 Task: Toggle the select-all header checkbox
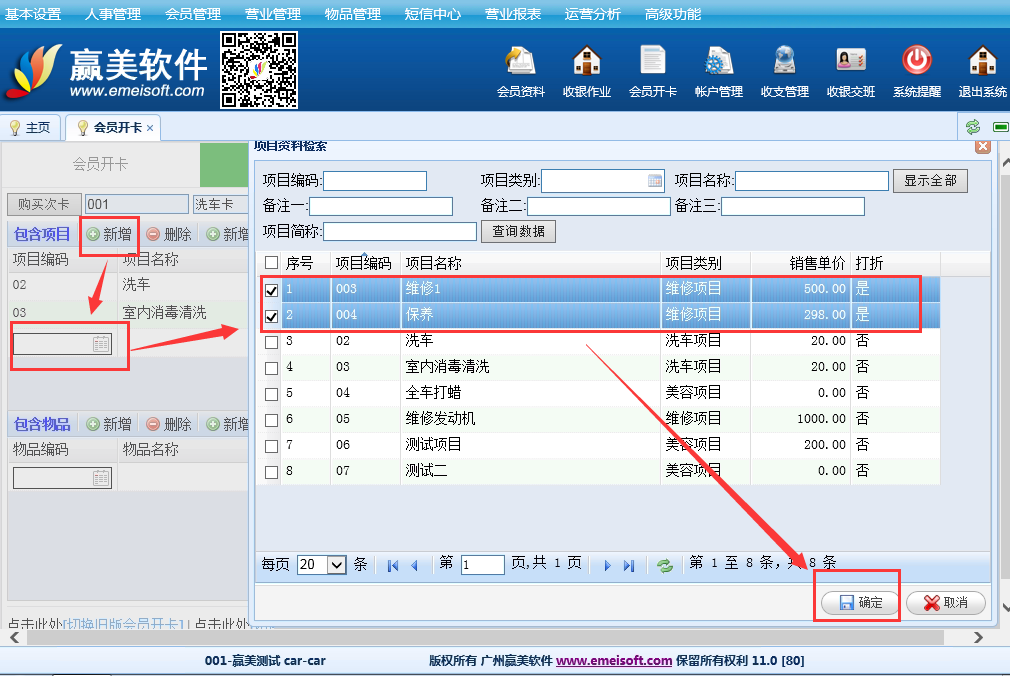(x=271, y=263)
